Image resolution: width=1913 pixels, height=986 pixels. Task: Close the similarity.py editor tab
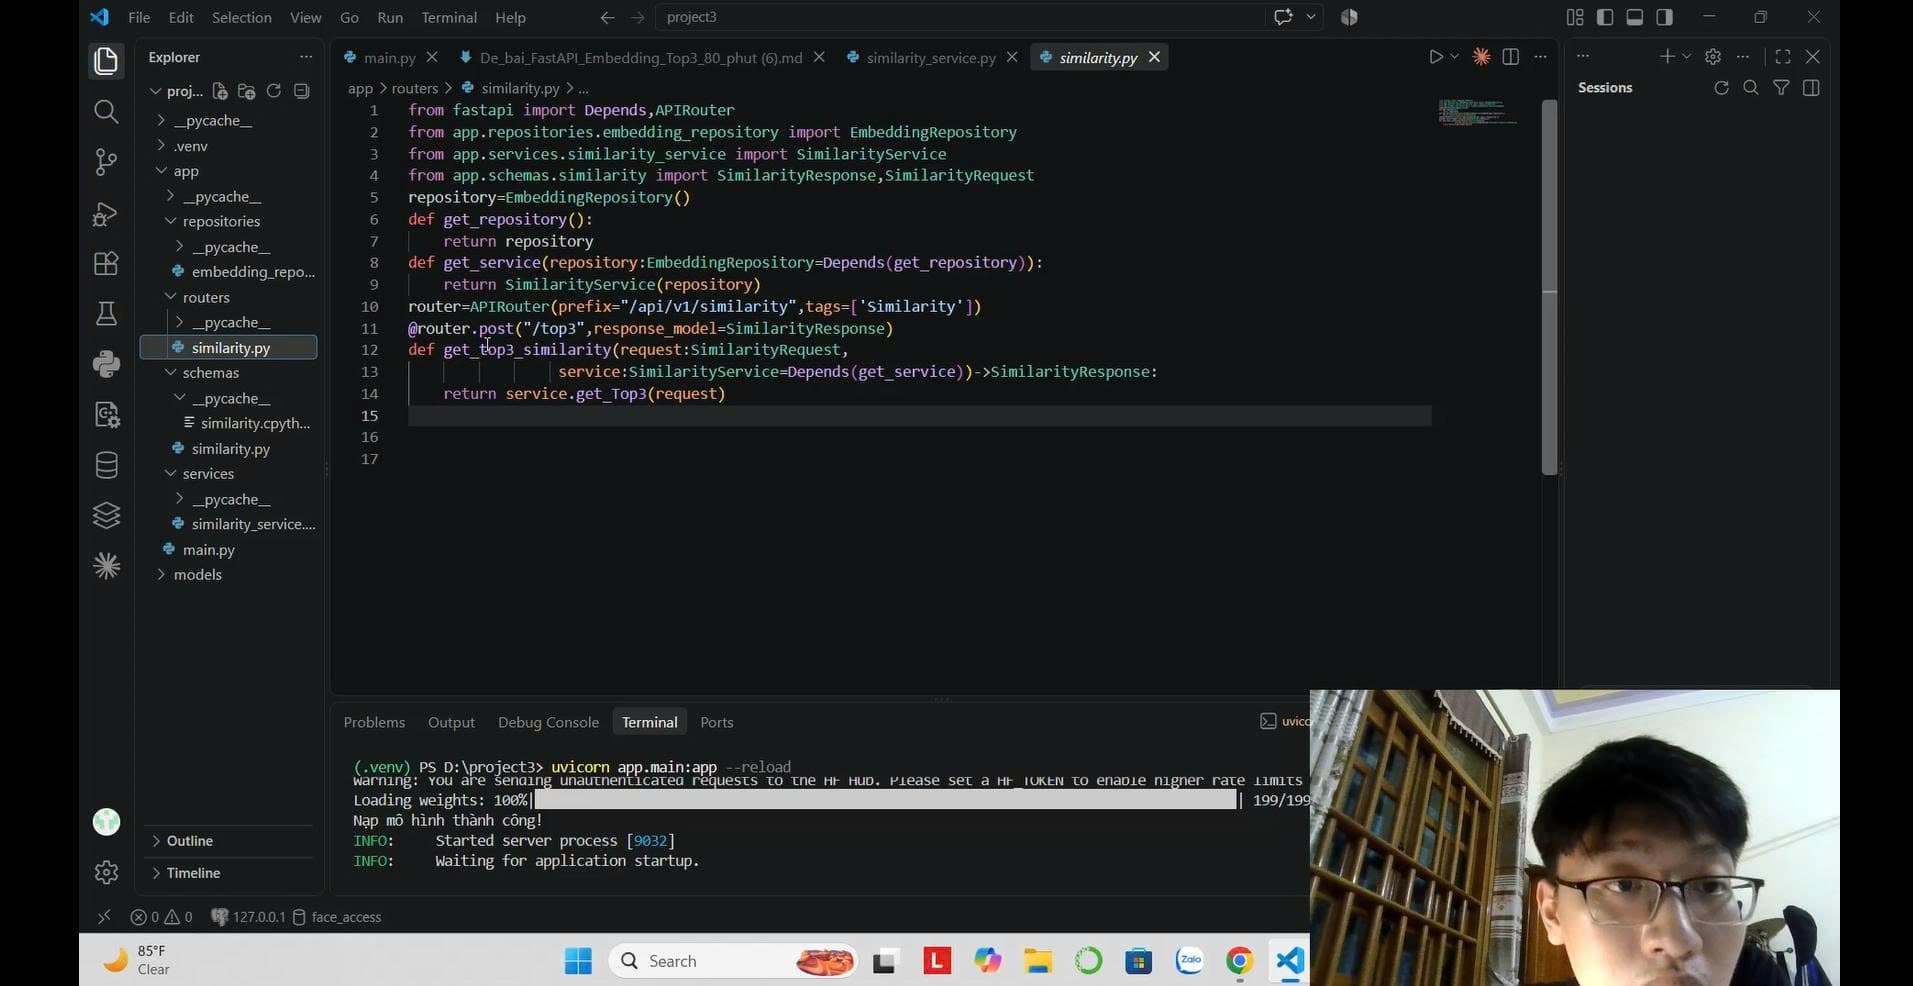pos(1154,57)
